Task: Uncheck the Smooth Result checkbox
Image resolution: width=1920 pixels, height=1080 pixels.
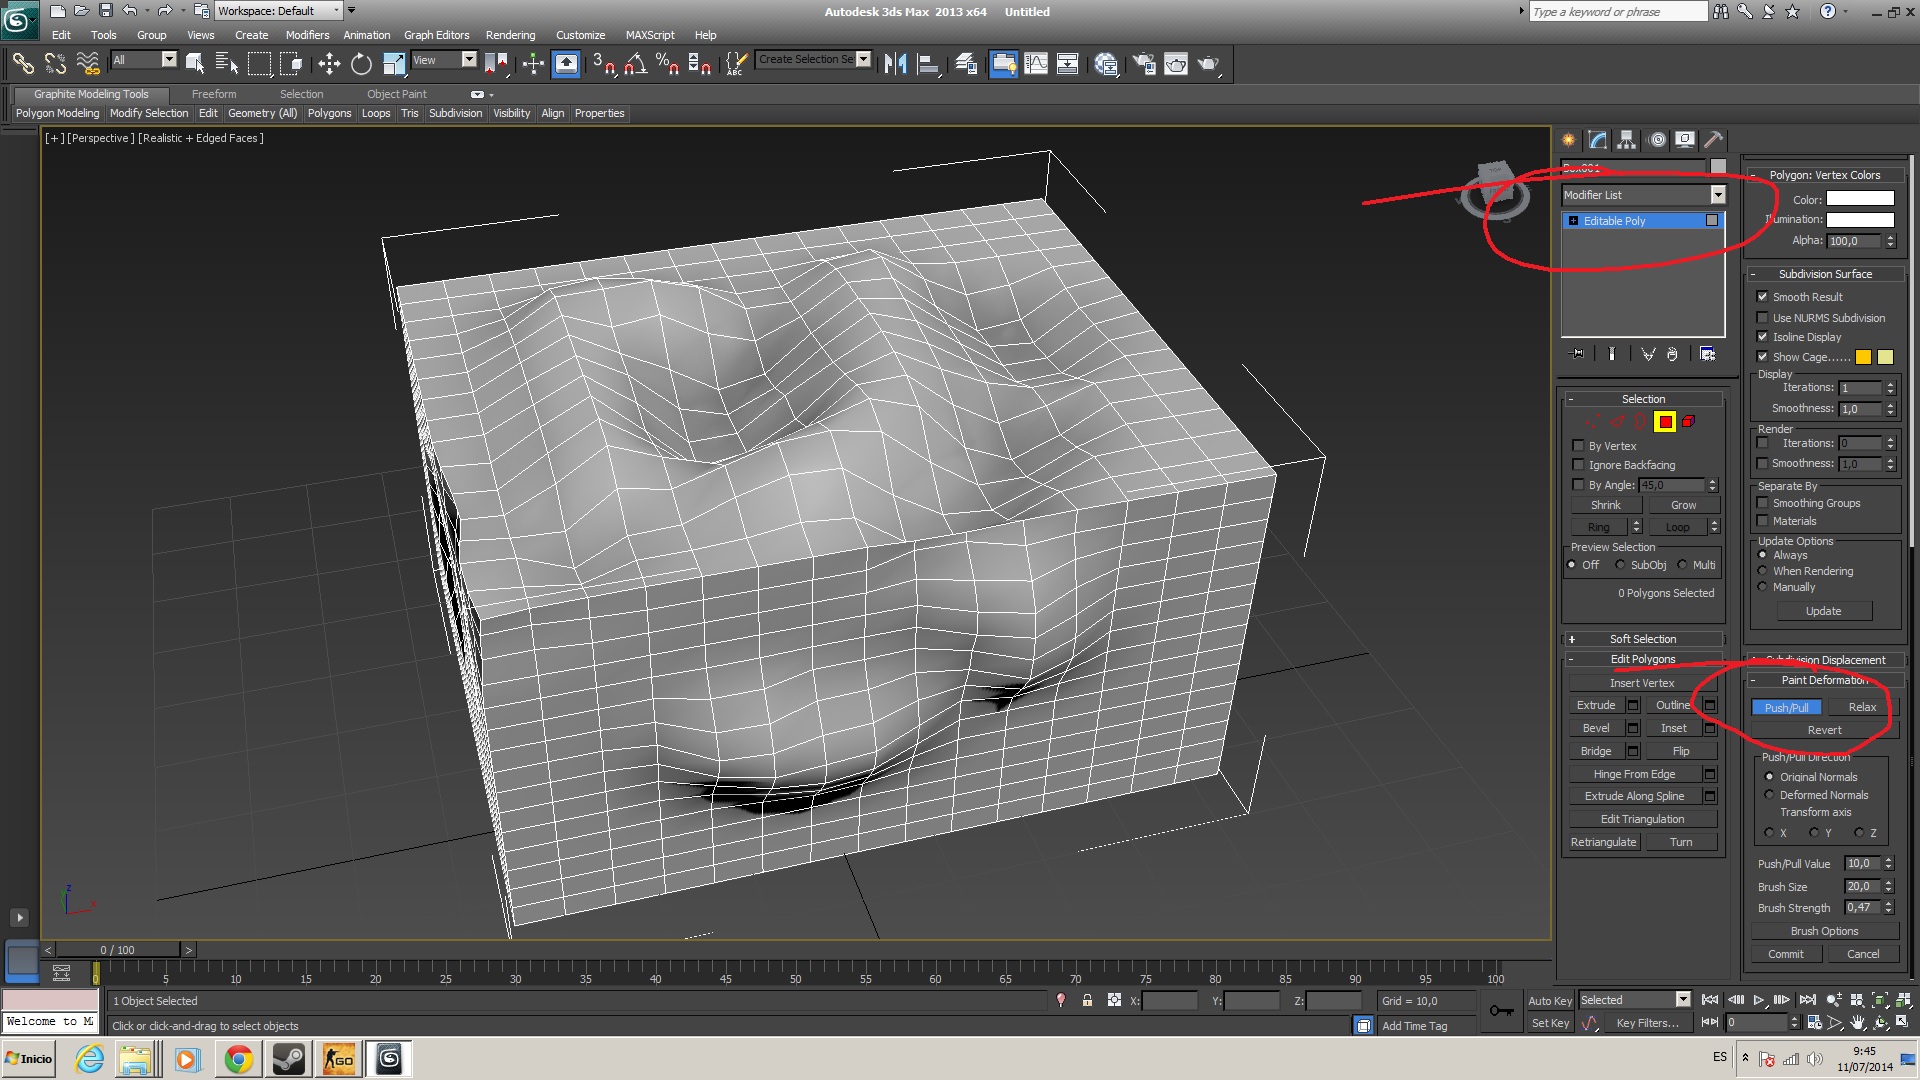Action: 1763,297
